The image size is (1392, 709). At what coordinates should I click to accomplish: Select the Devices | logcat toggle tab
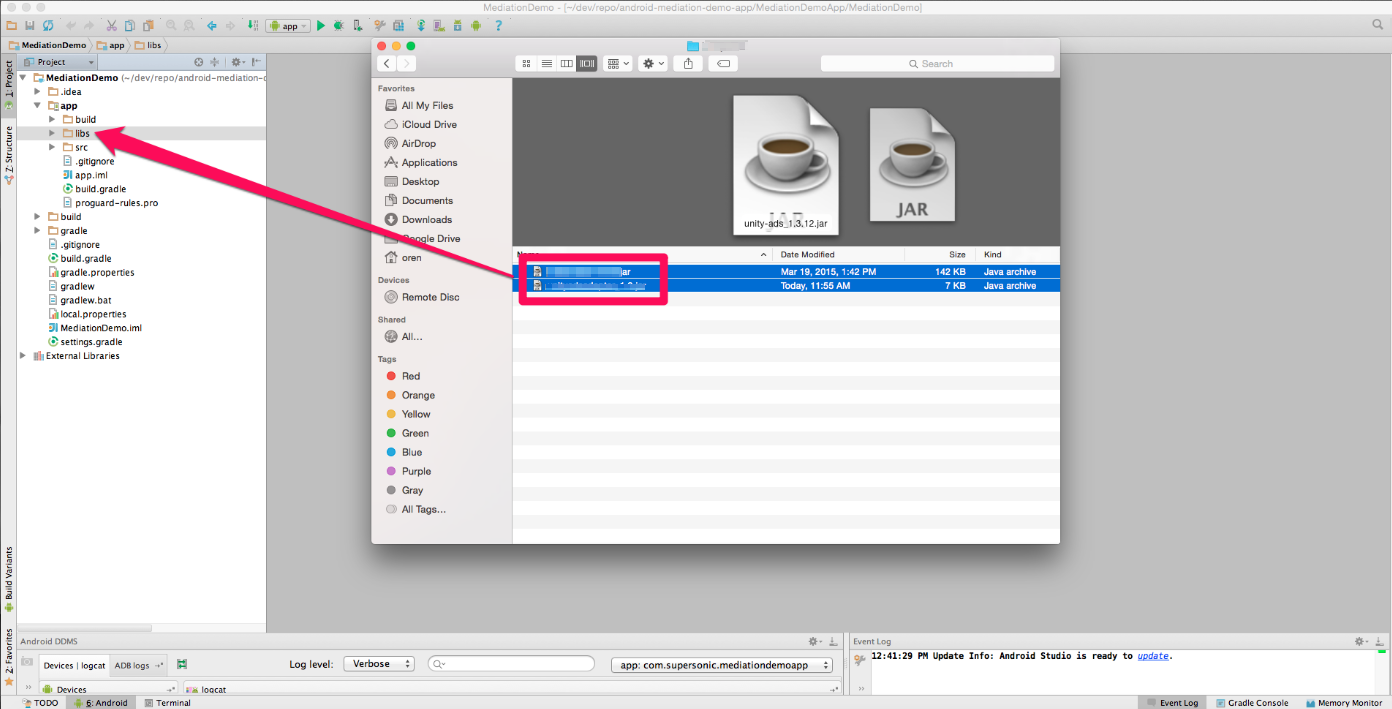(73, 665)
